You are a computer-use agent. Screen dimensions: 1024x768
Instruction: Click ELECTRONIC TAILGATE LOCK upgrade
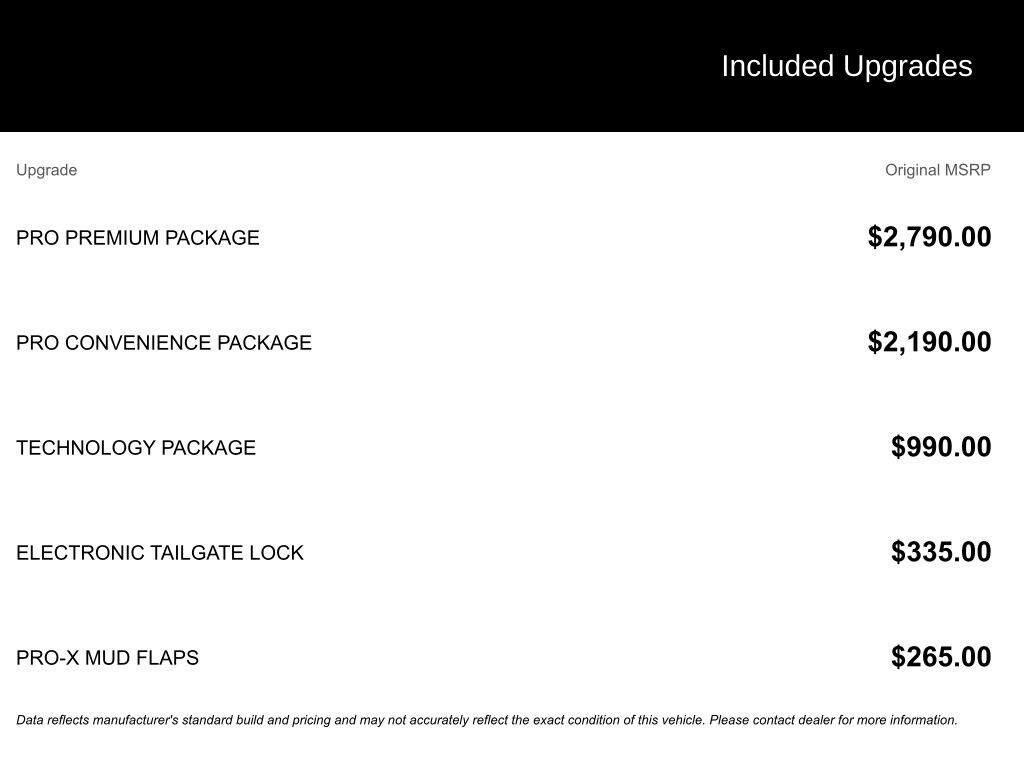point(159,553)
